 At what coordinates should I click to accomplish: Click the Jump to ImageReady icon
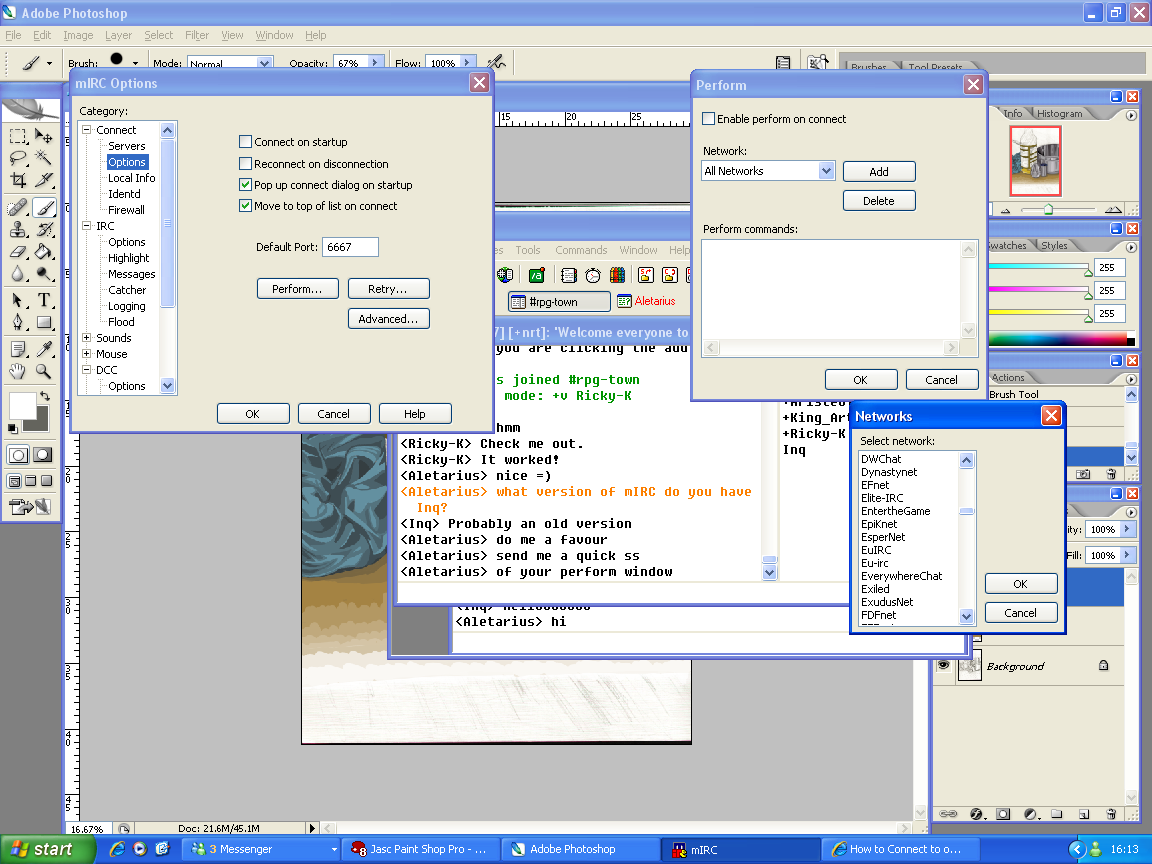coord(30,506)
